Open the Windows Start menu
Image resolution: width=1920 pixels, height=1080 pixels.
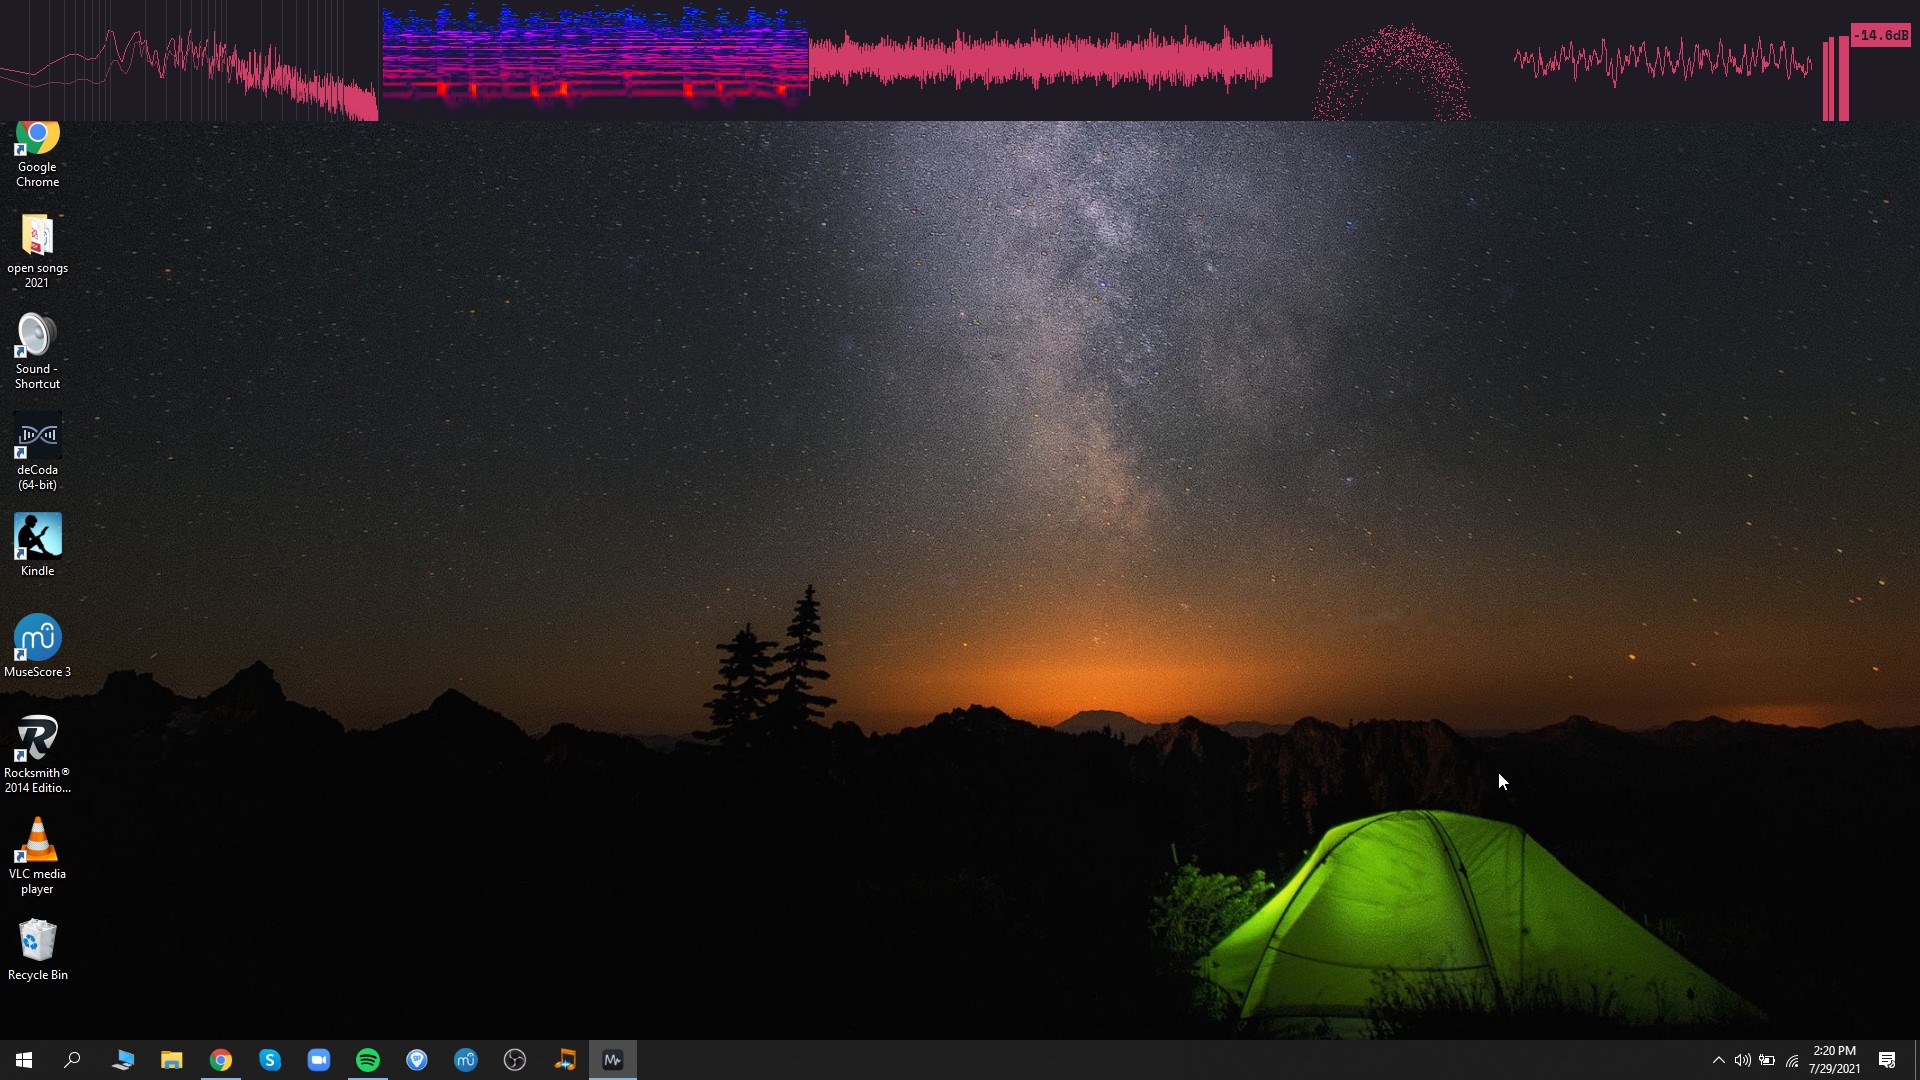tap(24, 1060)
